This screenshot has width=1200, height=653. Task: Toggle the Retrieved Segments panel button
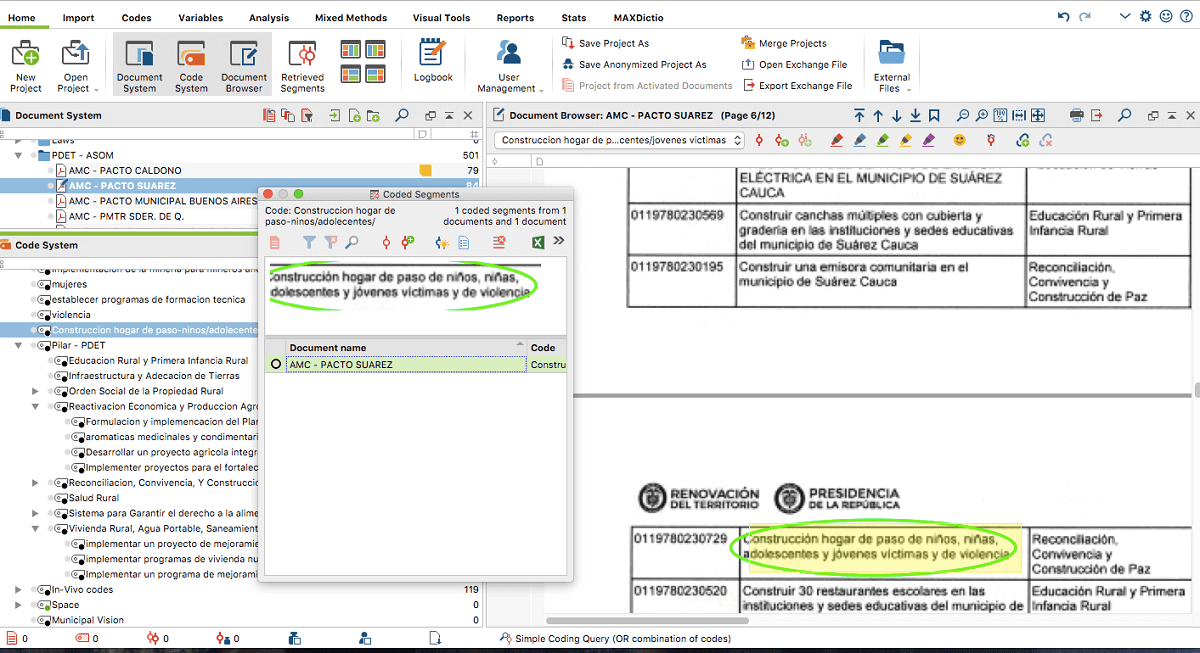[x=302, y=66]
